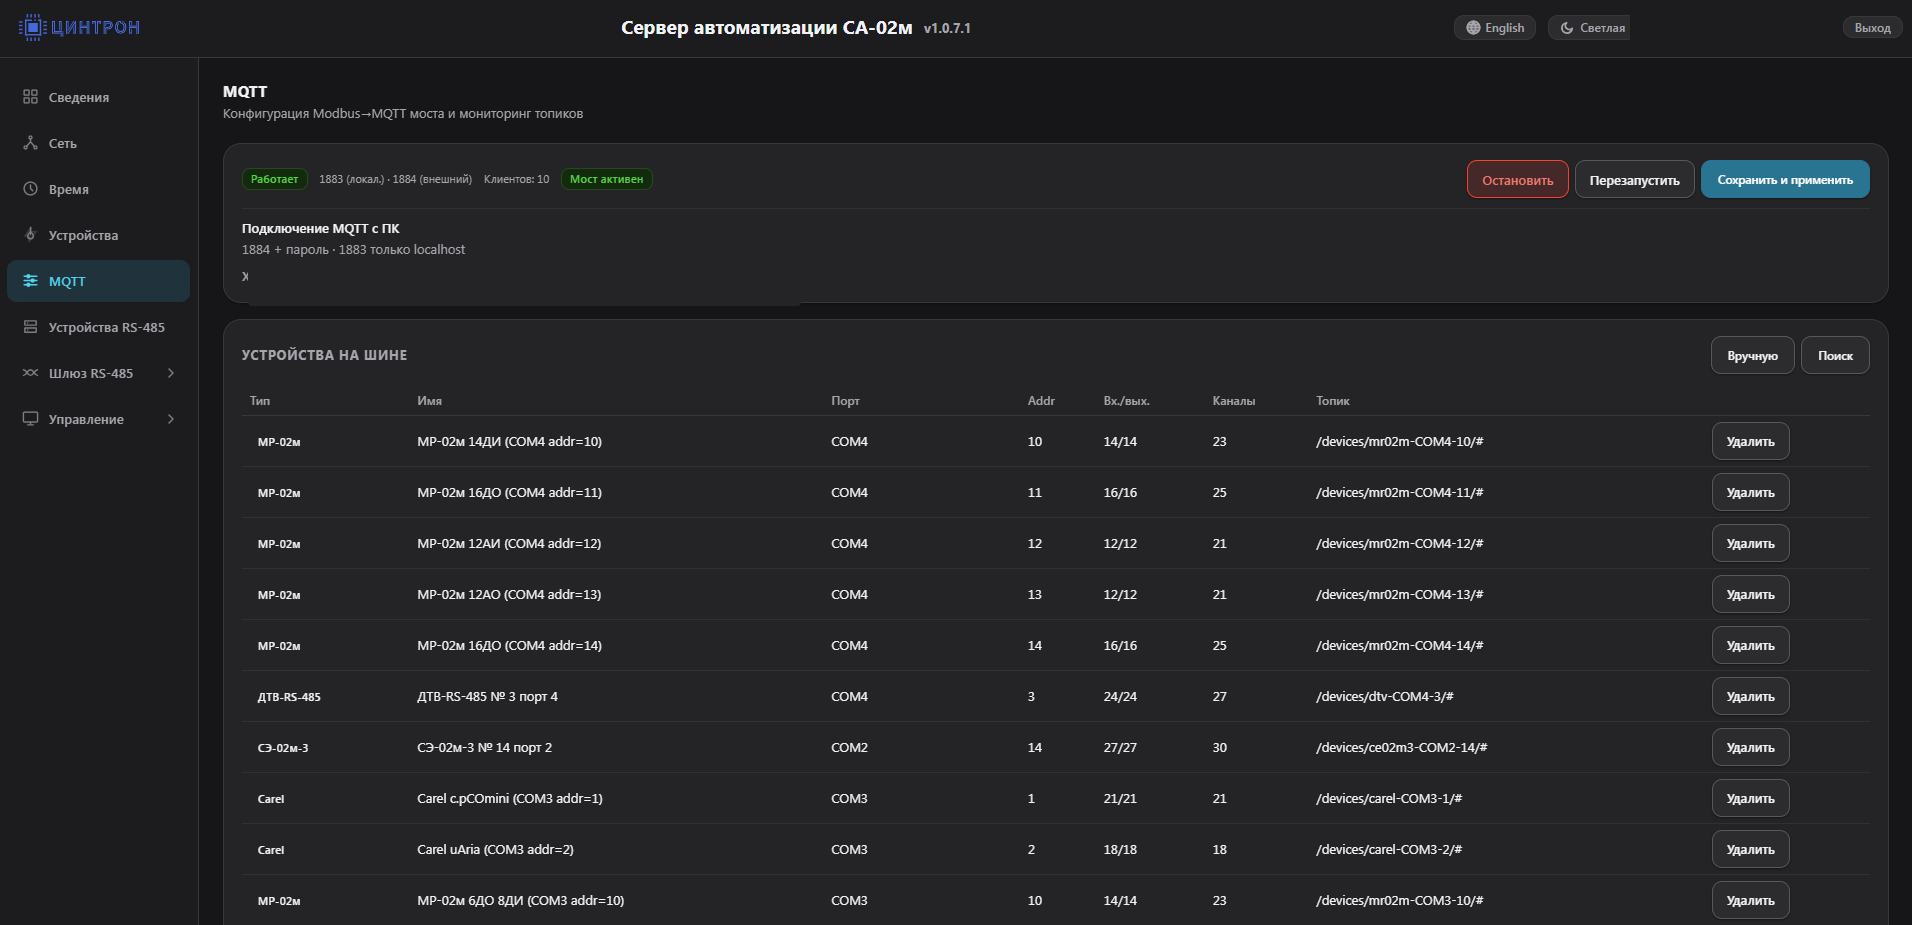Image resolution: width=1912 pixels, height=925 pixels.
Task: Delete the MP-02м 16ДО COM4 addr=11 device
Action: pyautogui.click(x=1750, y=492)
